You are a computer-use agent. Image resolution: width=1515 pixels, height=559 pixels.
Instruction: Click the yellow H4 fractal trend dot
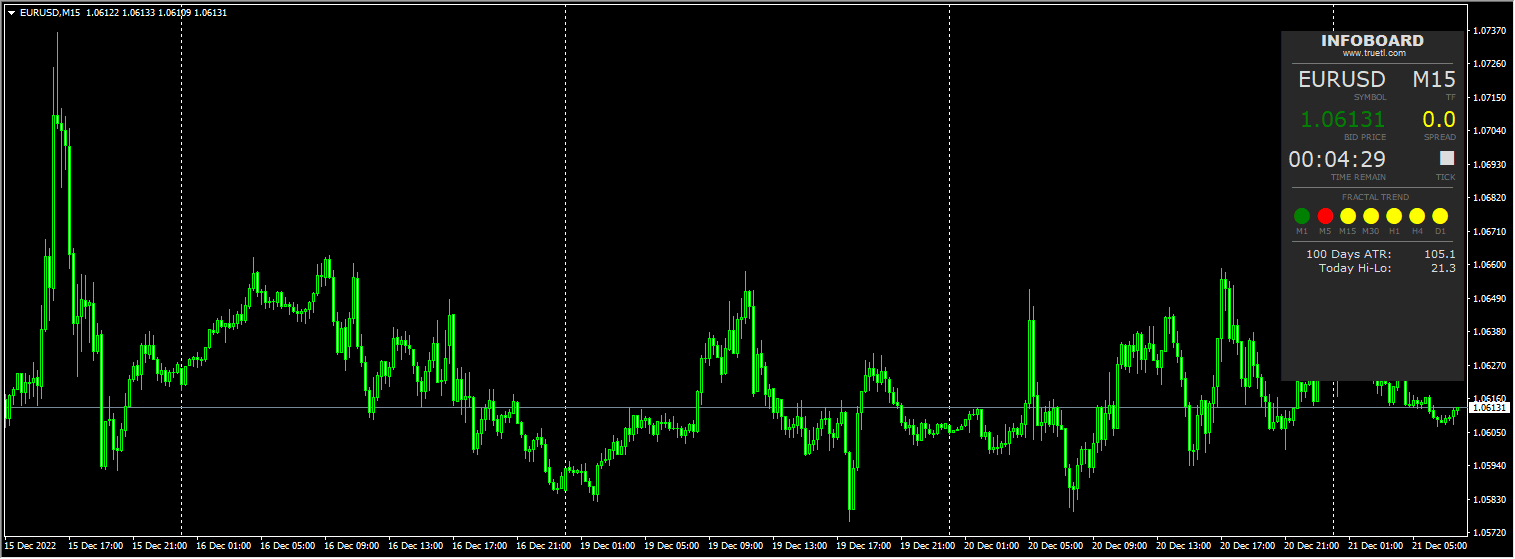coord(1417,215)
